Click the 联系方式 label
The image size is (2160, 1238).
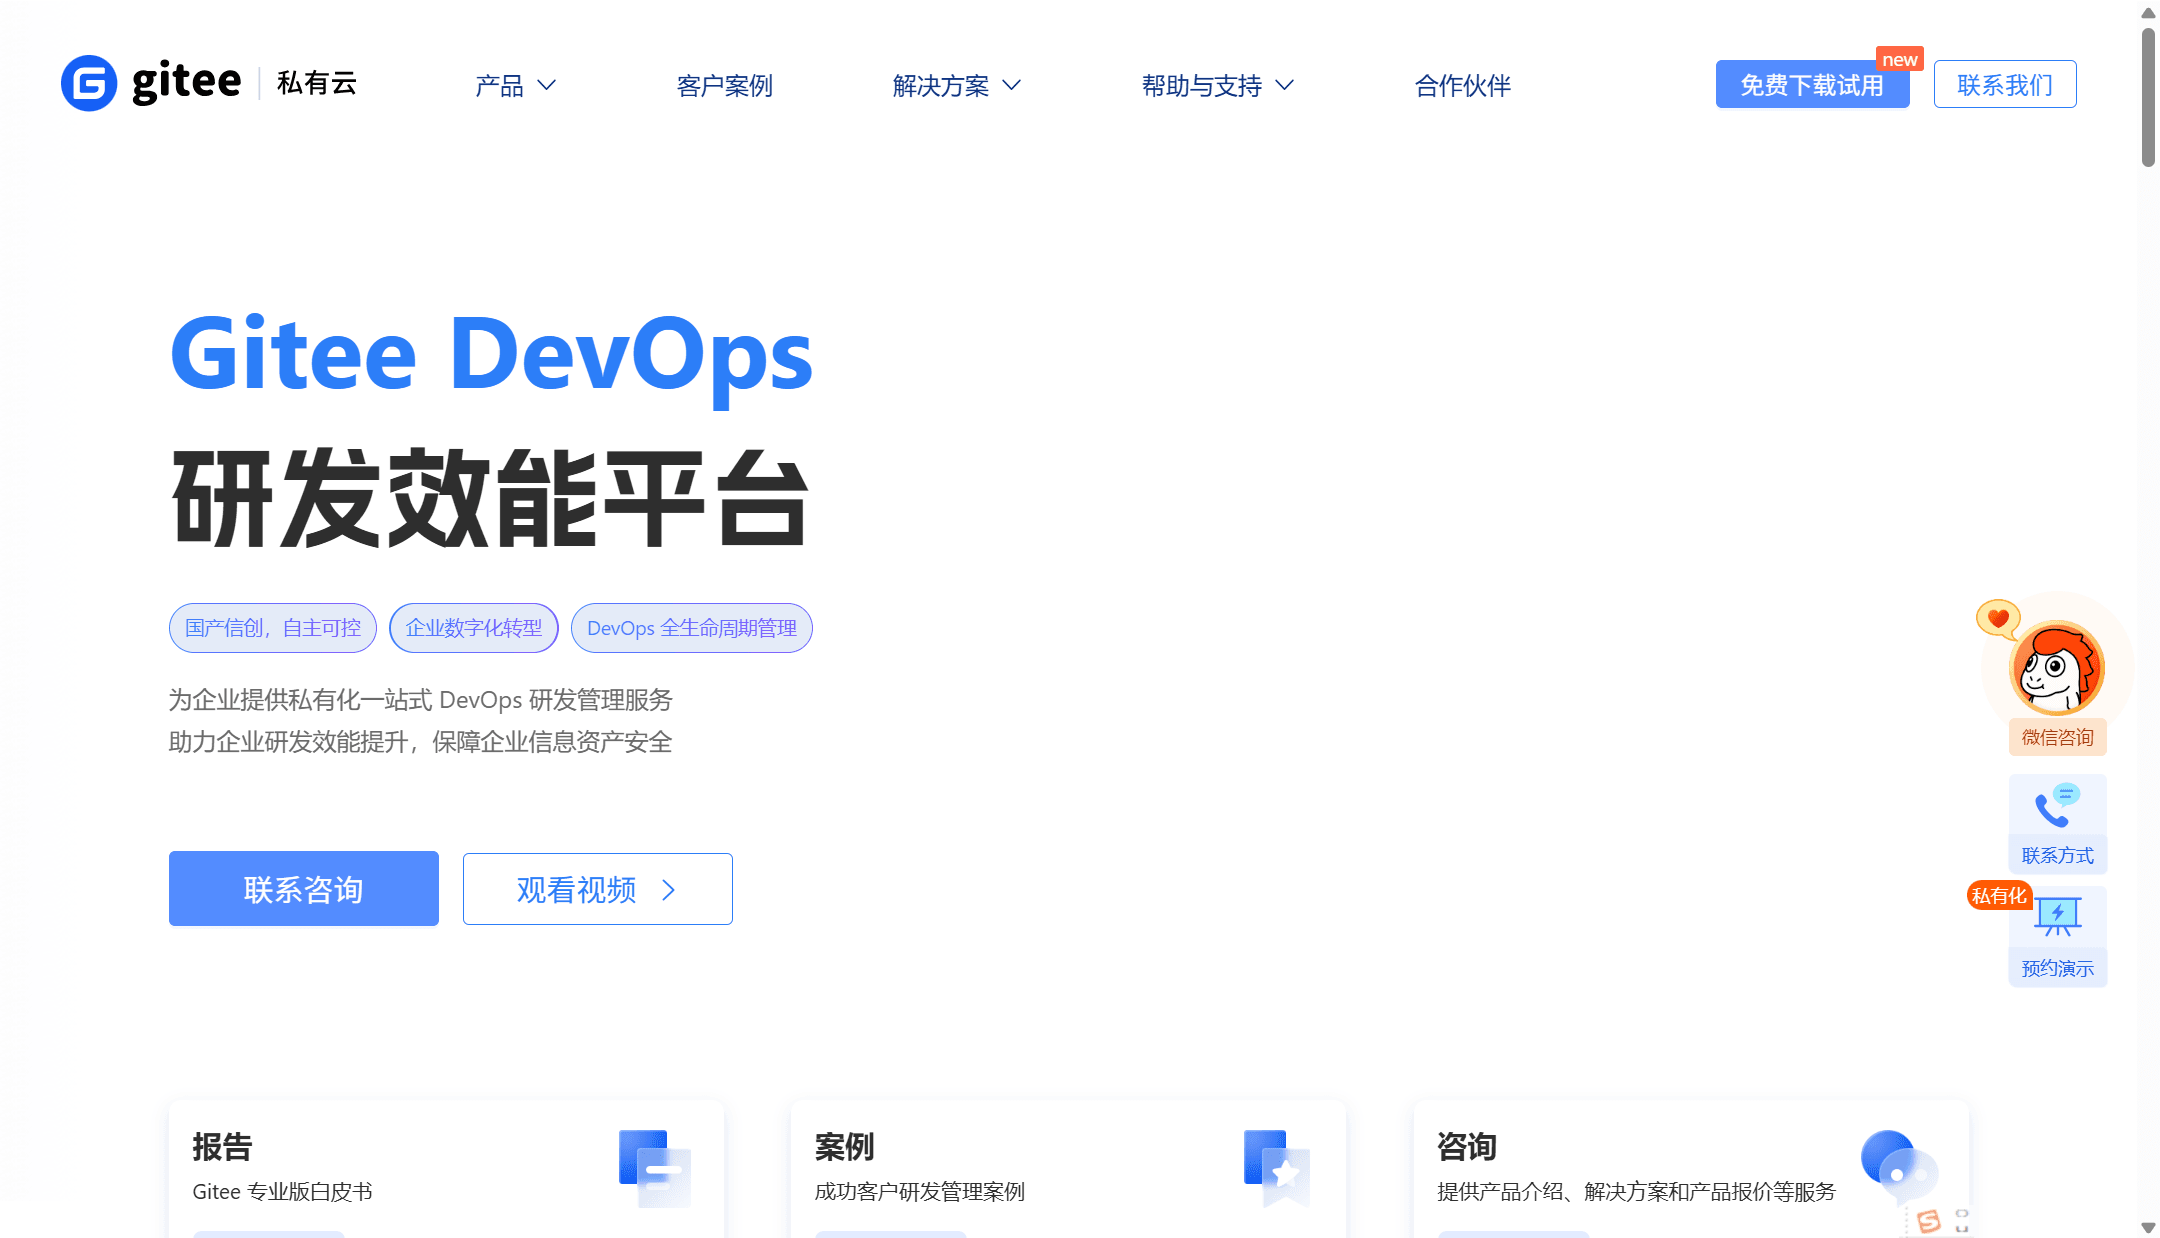pyautogui.click(x=2057, y=855)
